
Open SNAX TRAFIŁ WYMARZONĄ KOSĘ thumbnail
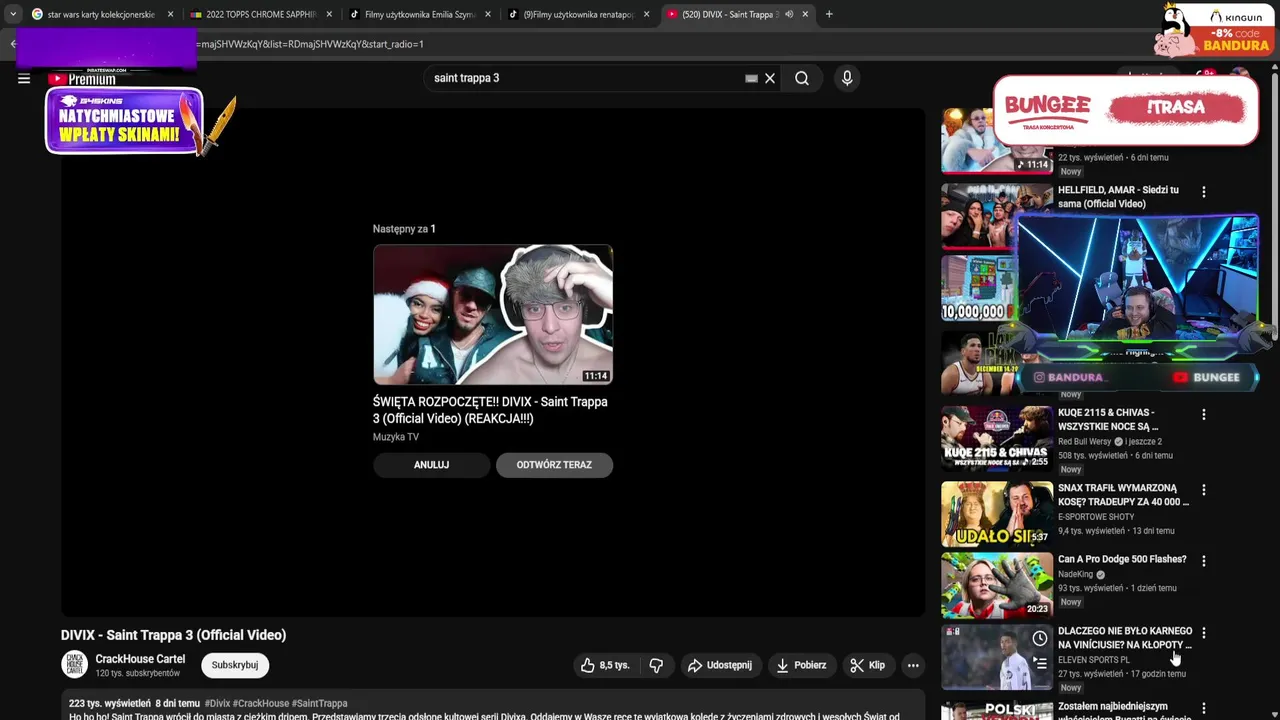pos(997,514)
